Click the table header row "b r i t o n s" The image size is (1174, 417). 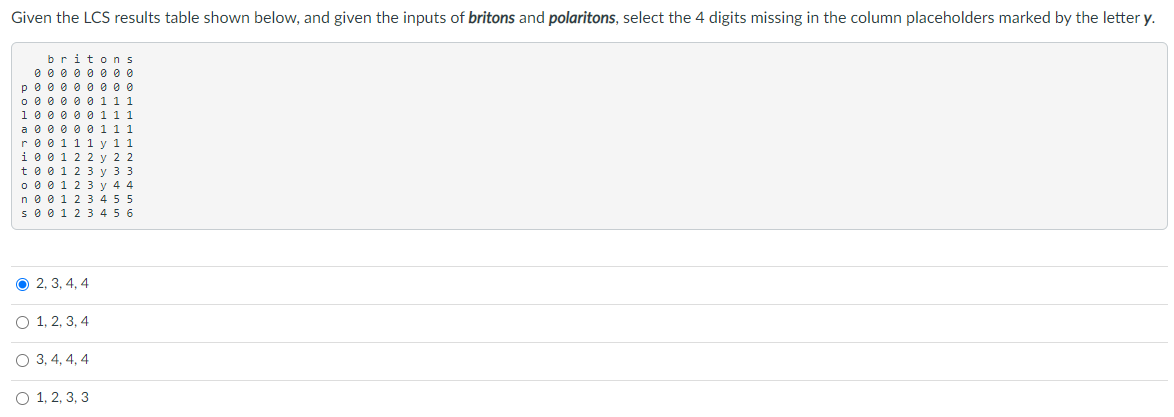coord(90,59)
